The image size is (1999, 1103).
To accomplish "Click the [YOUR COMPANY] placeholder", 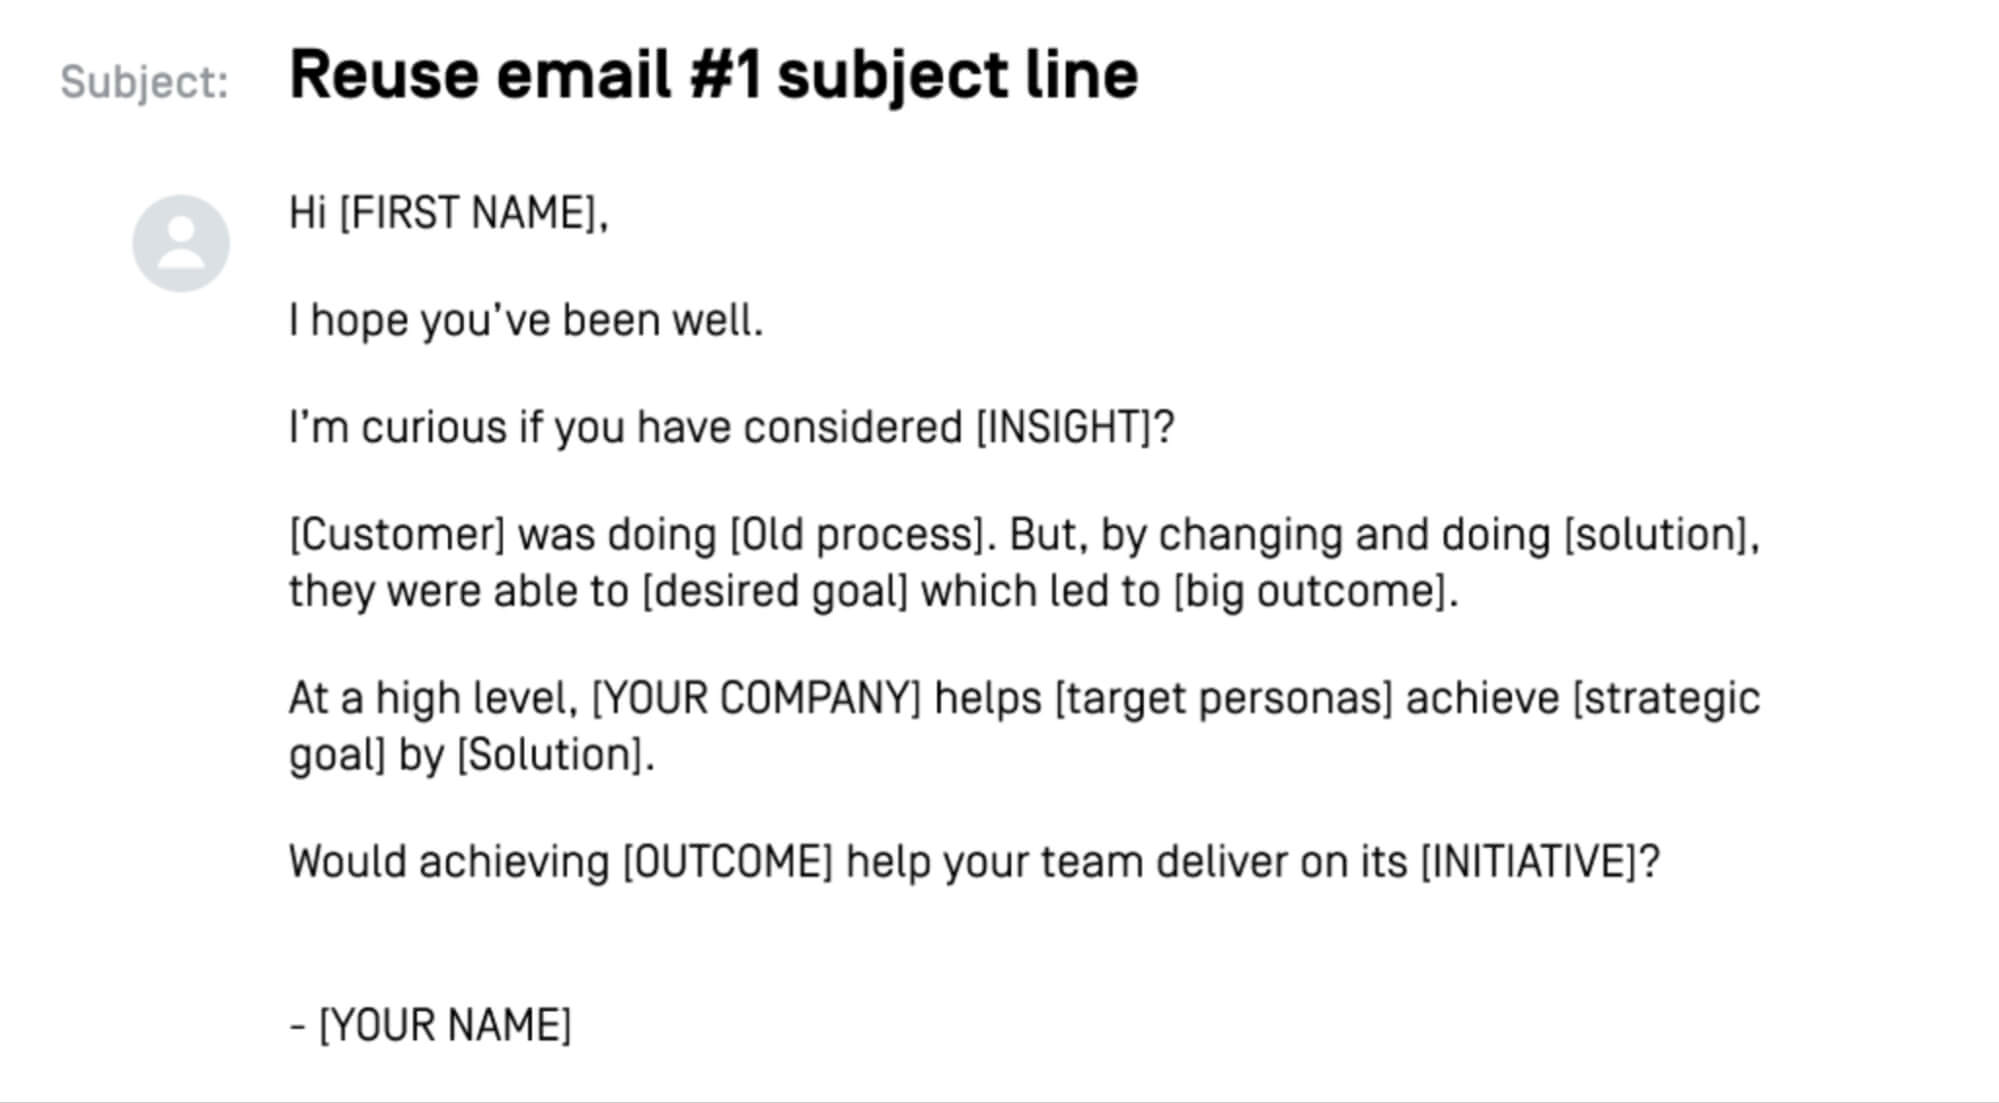I will [x=756, y=698].
